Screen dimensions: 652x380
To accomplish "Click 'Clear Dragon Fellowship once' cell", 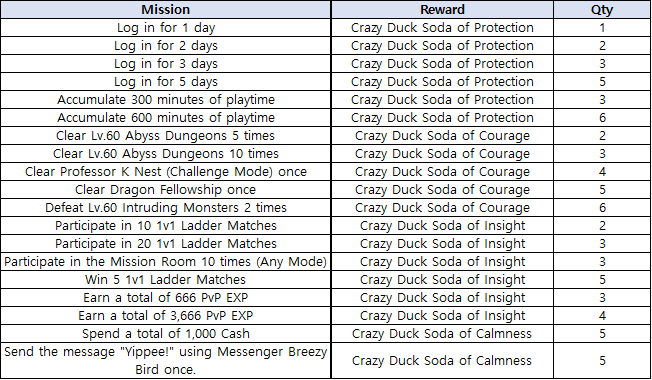I will (x=165, y=190).
